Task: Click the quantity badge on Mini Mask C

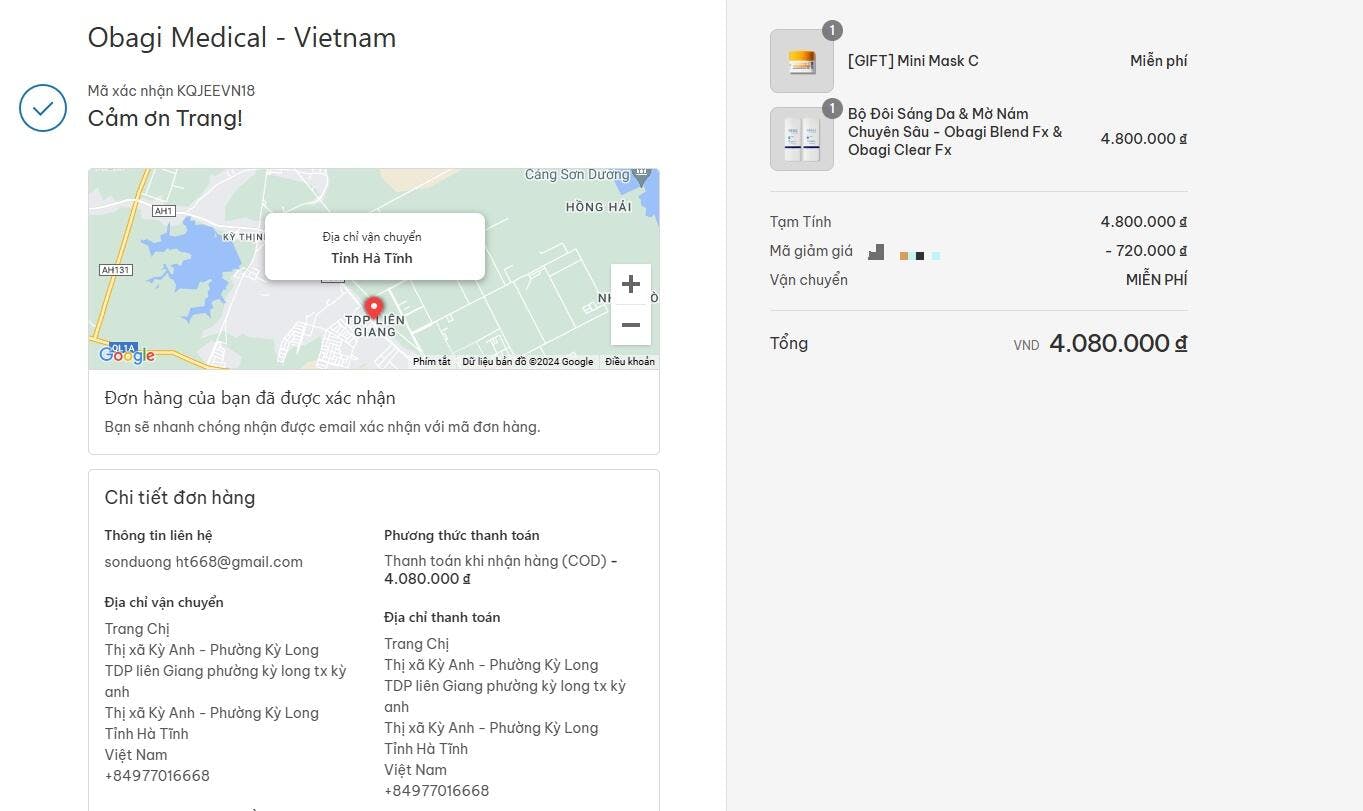Action: click(x=832, y=30)
